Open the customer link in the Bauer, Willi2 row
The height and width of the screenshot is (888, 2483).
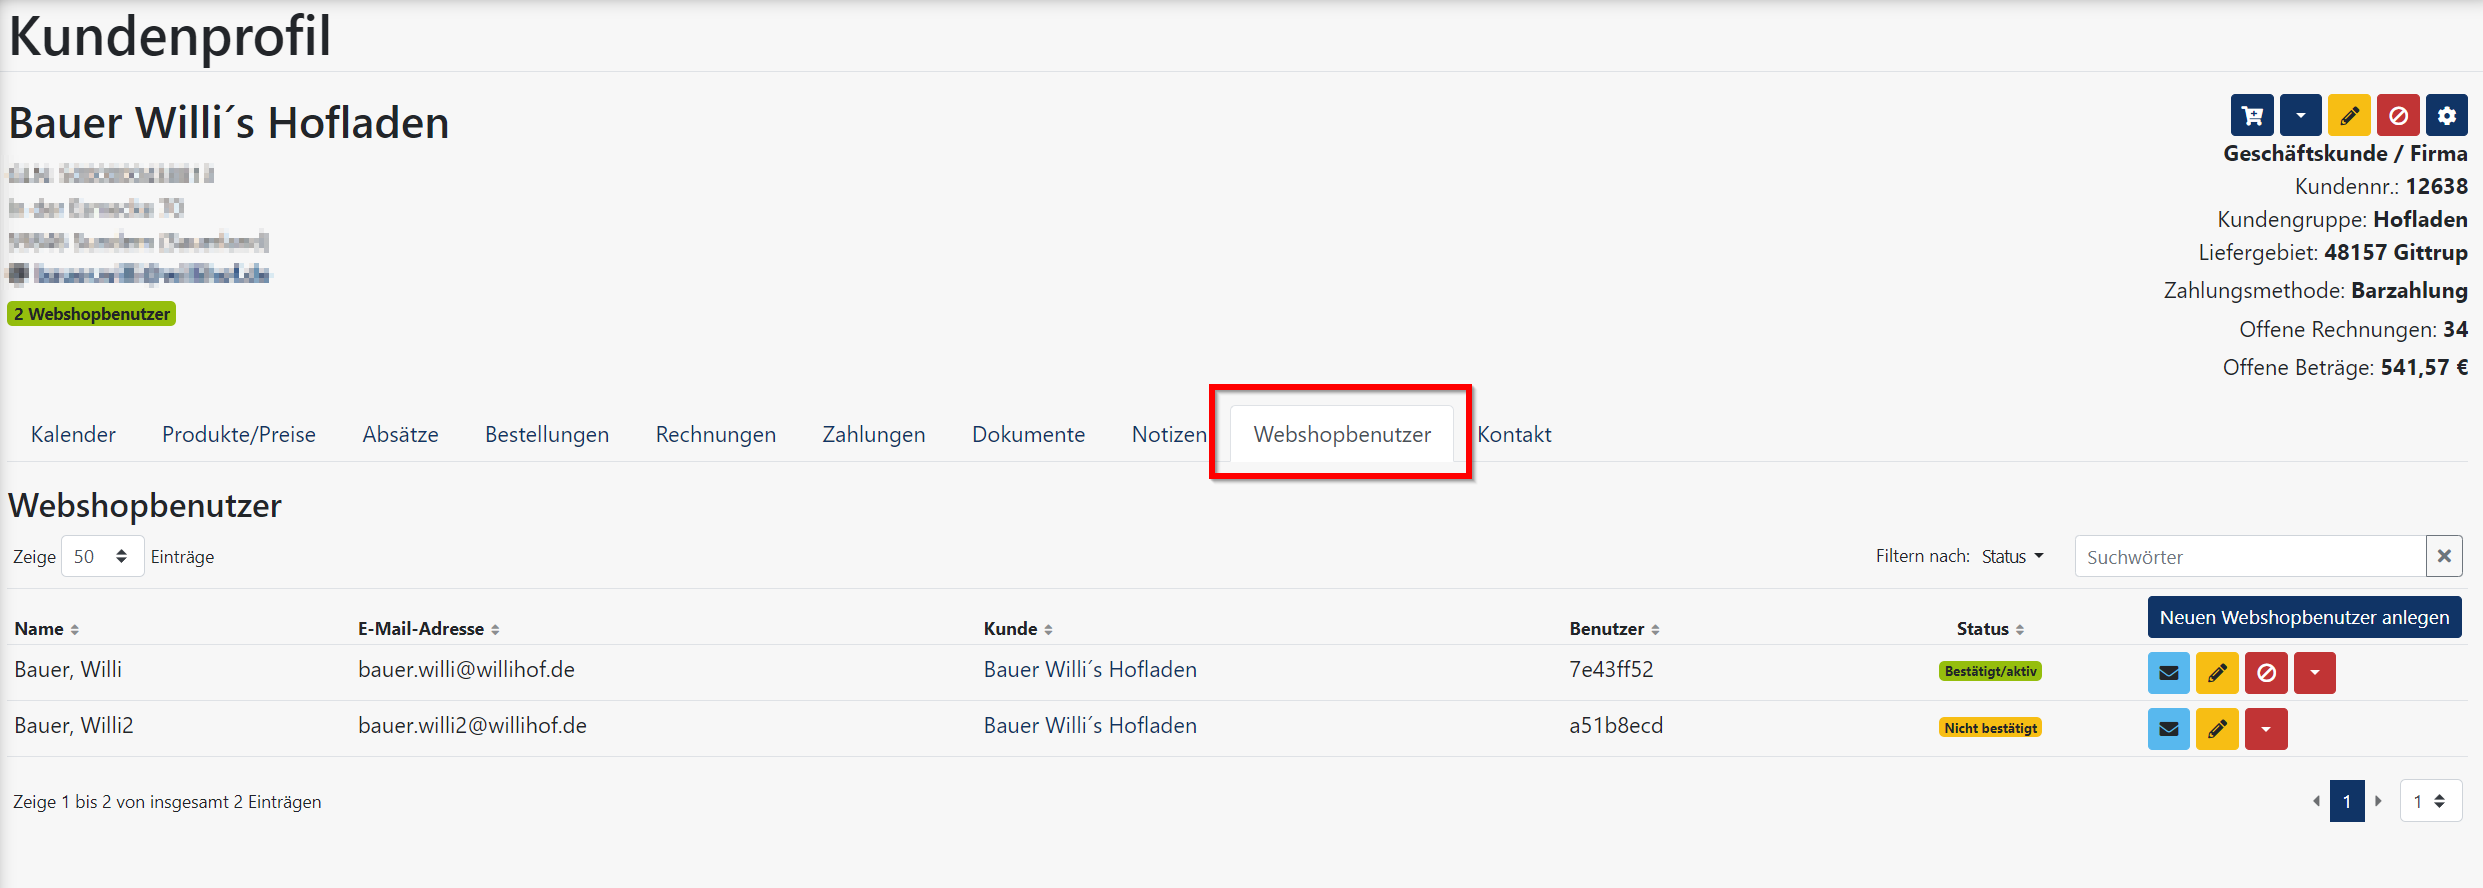coord(1090,725)
